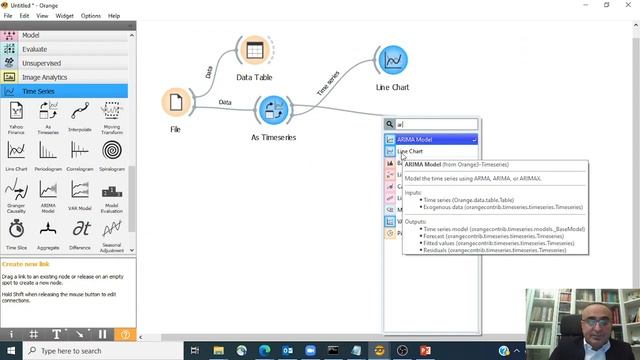Show hidden system tray icons
Viewport: 640px width, 360px height.
(x=517, y=351)
